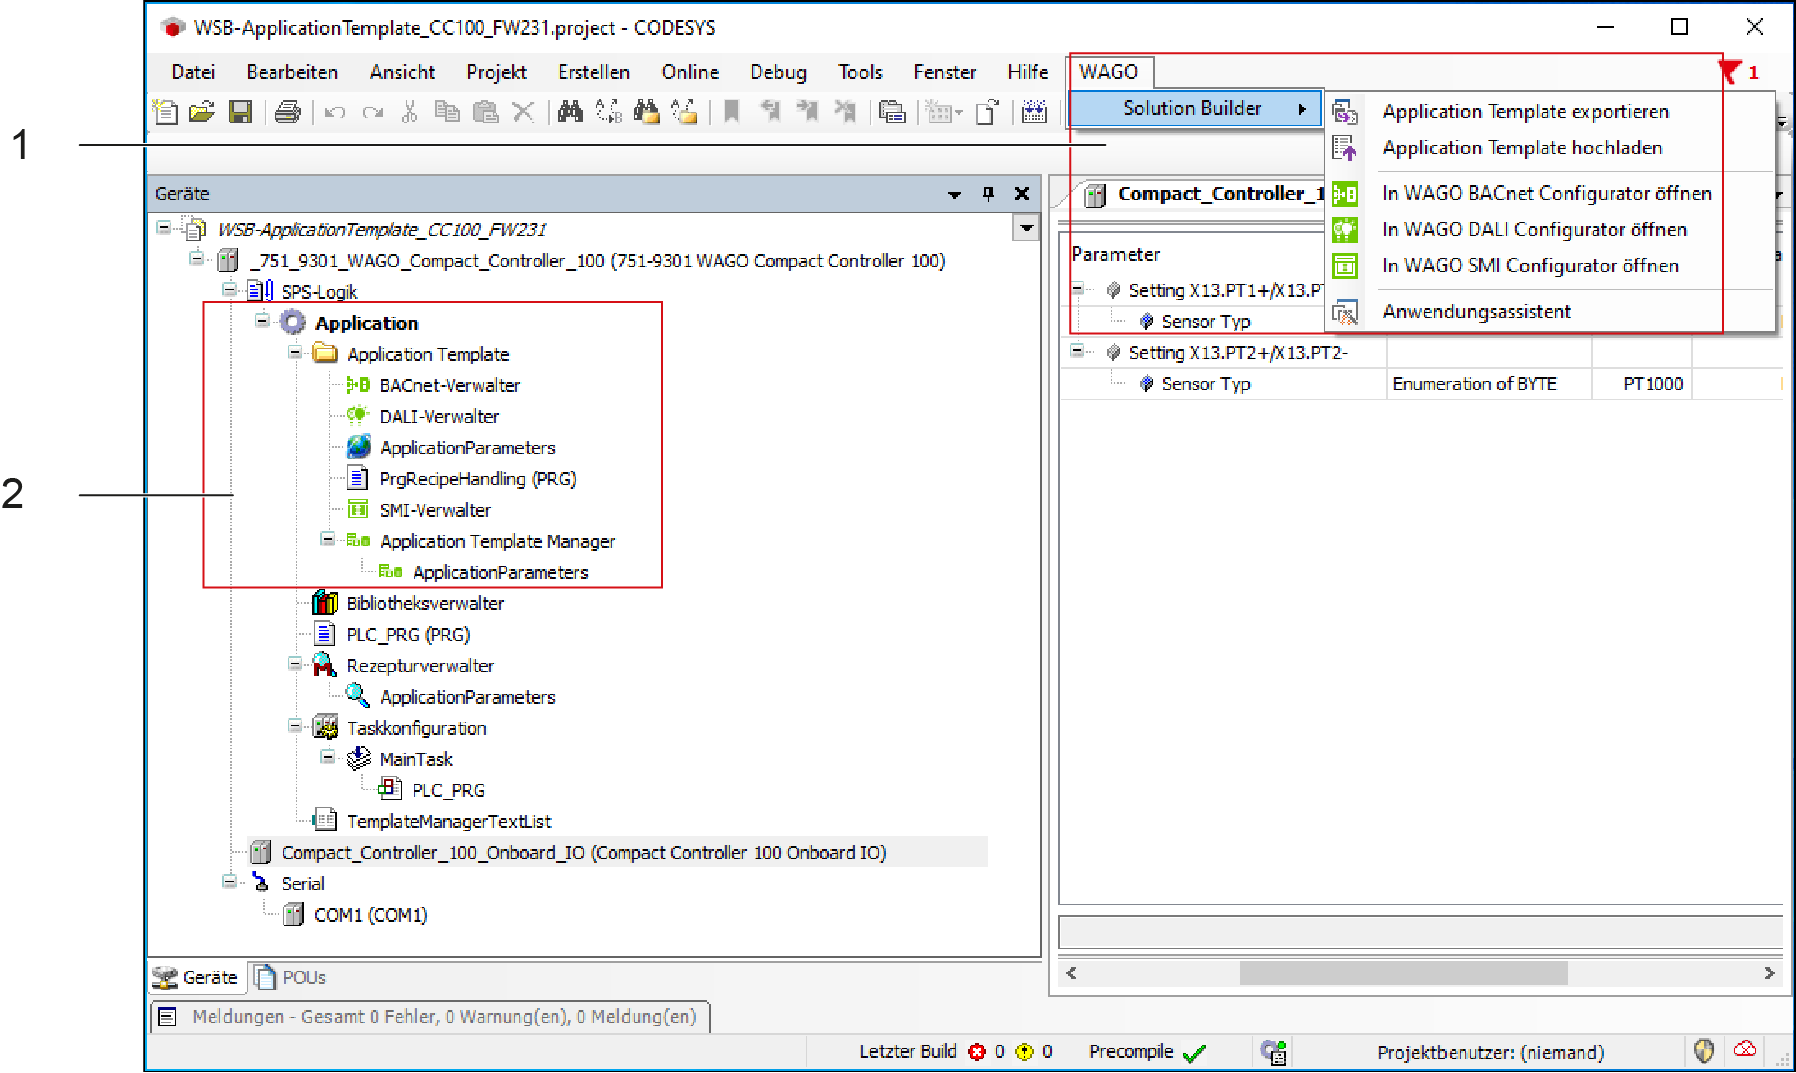Click the green SMI Configurator icon
The width and height of the screenshot is (1796, 1073).
(x=1345, y=266)
